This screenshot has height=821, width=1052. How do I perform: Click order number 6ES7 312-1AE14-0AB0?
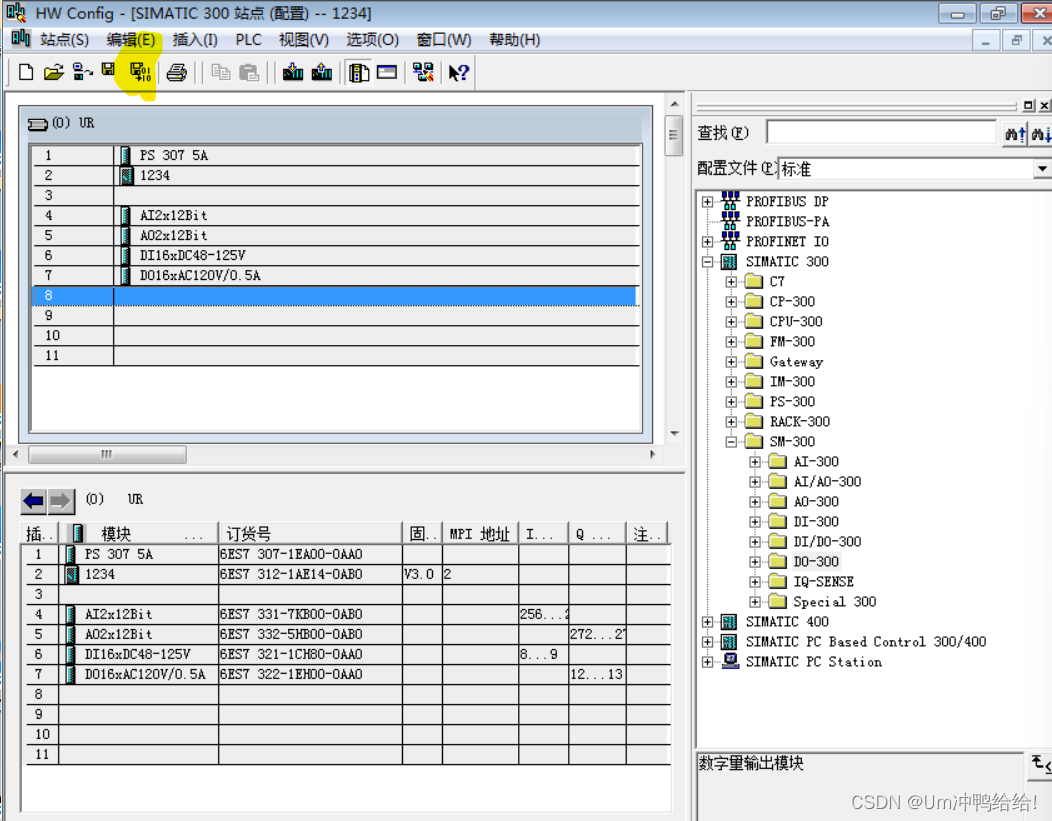[x=291, y=575]
